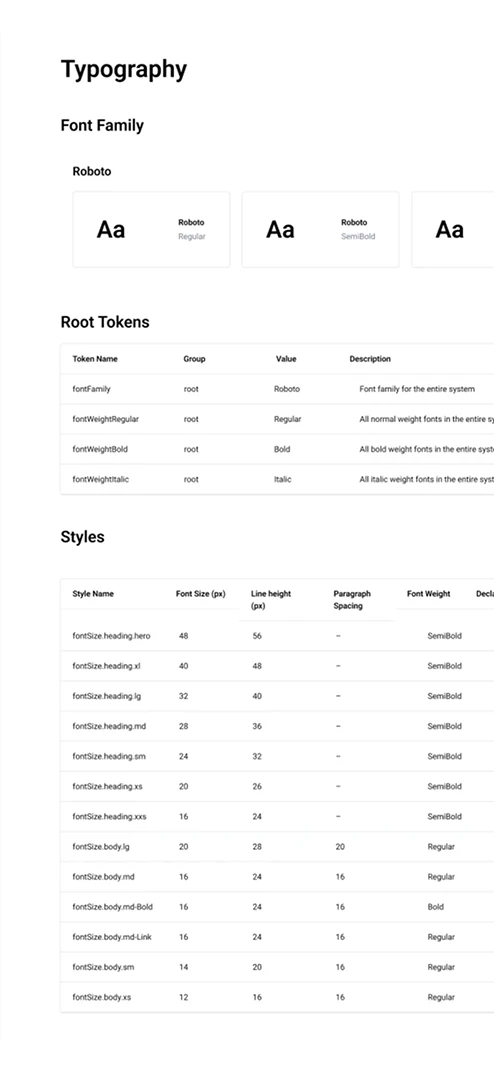Click the Value column header
The image size is (494, 1071).
[286, 359]
